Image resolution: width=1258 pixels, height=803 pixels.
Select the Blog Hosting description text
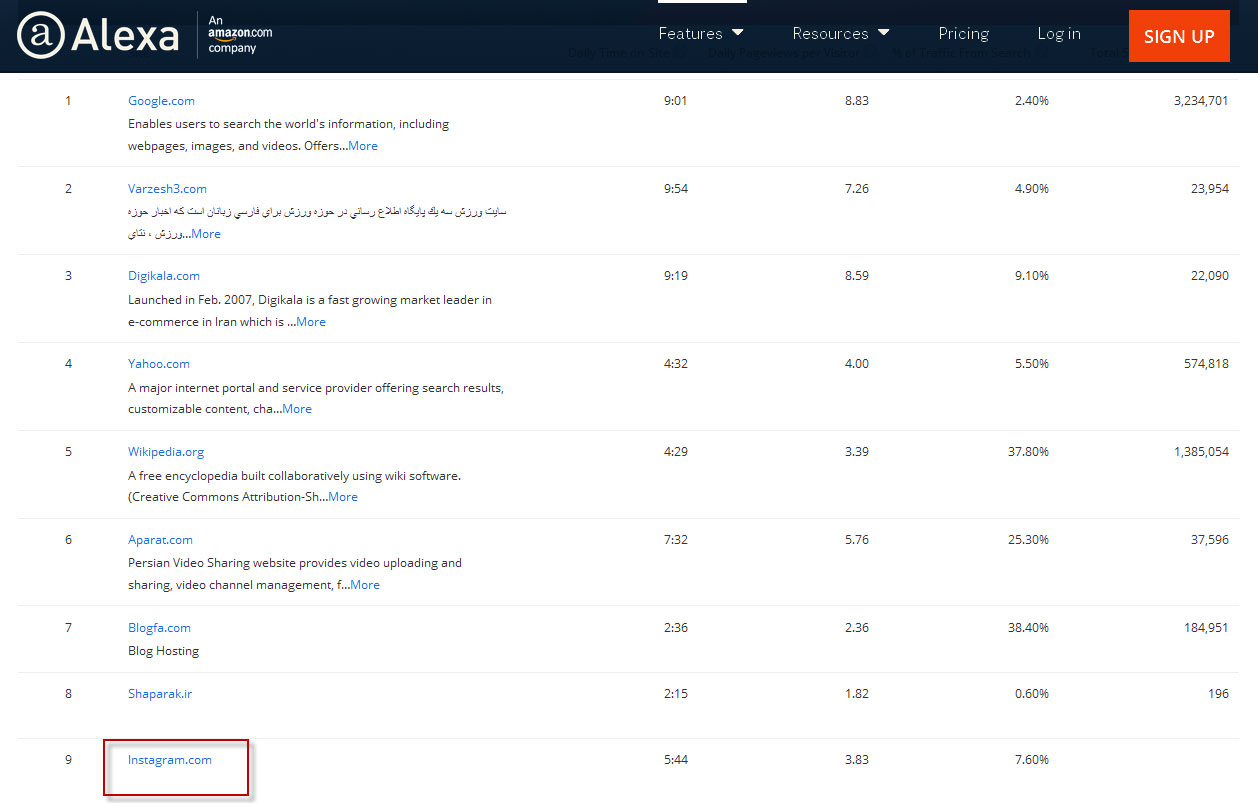coord(164,651)
